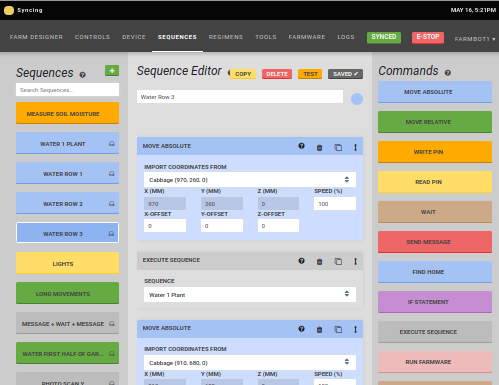The height and width of the screenshot is (385, 499).
Task: Go to the Farm Designer tab
Action: (36, 37)
